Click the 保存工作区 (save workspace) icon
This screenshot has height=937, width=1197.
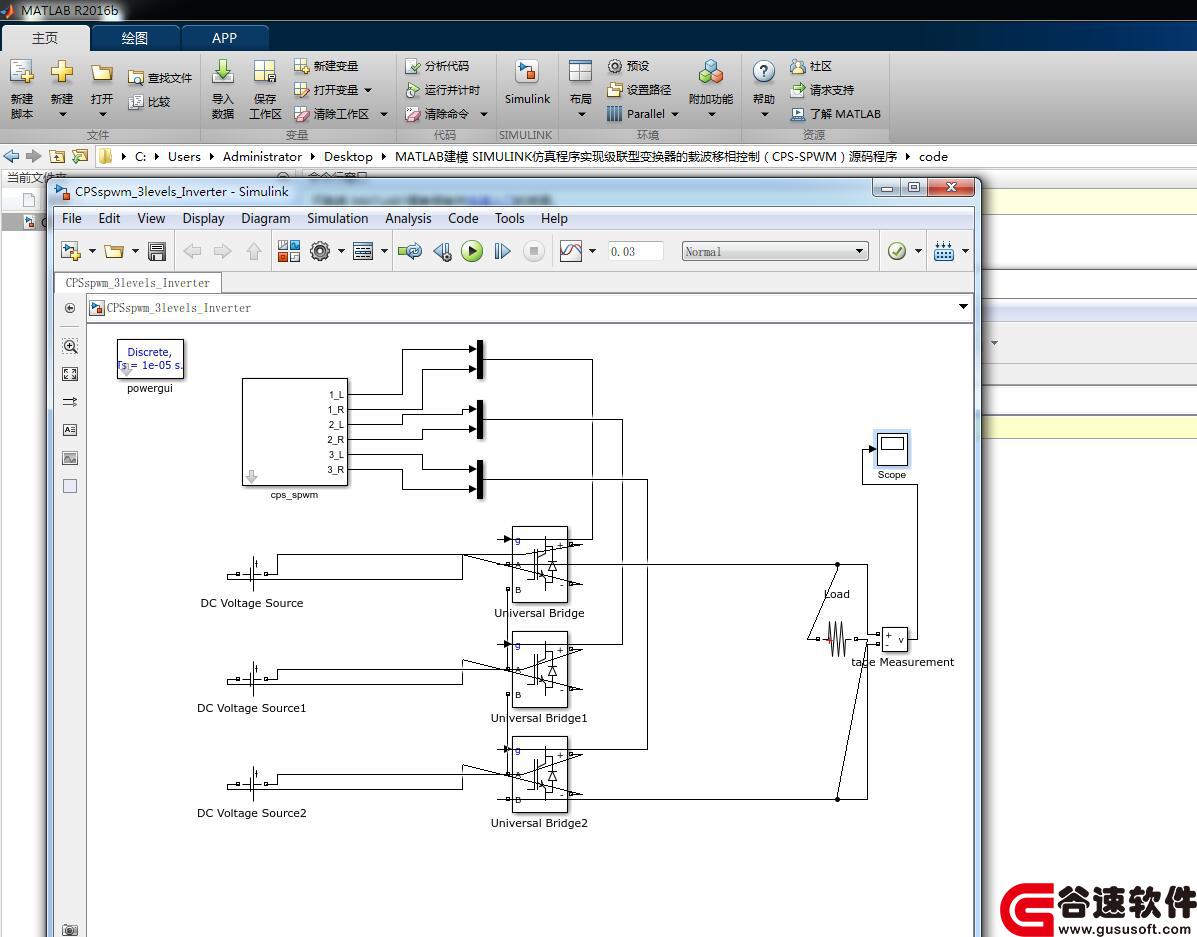(265, 73)
